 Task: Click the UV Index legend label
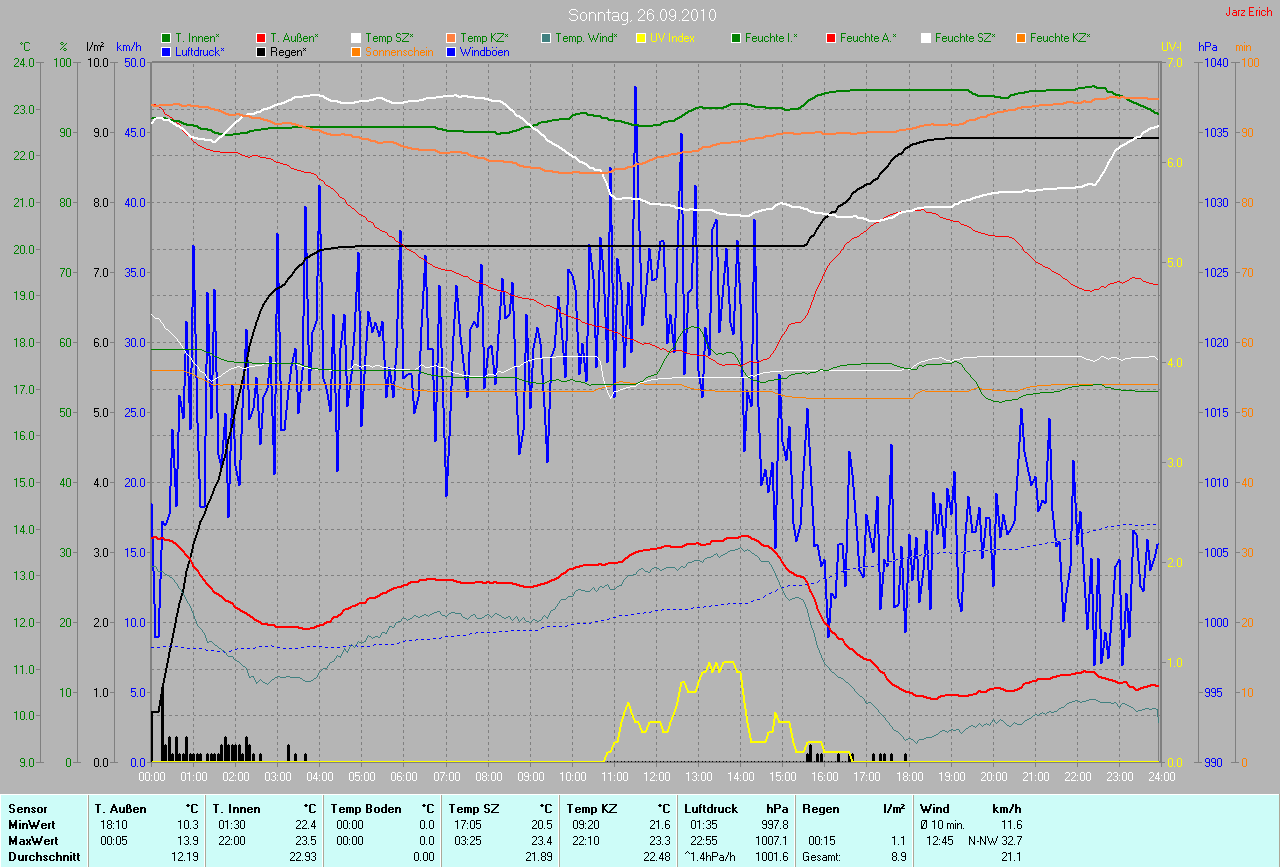pos(672,38)
